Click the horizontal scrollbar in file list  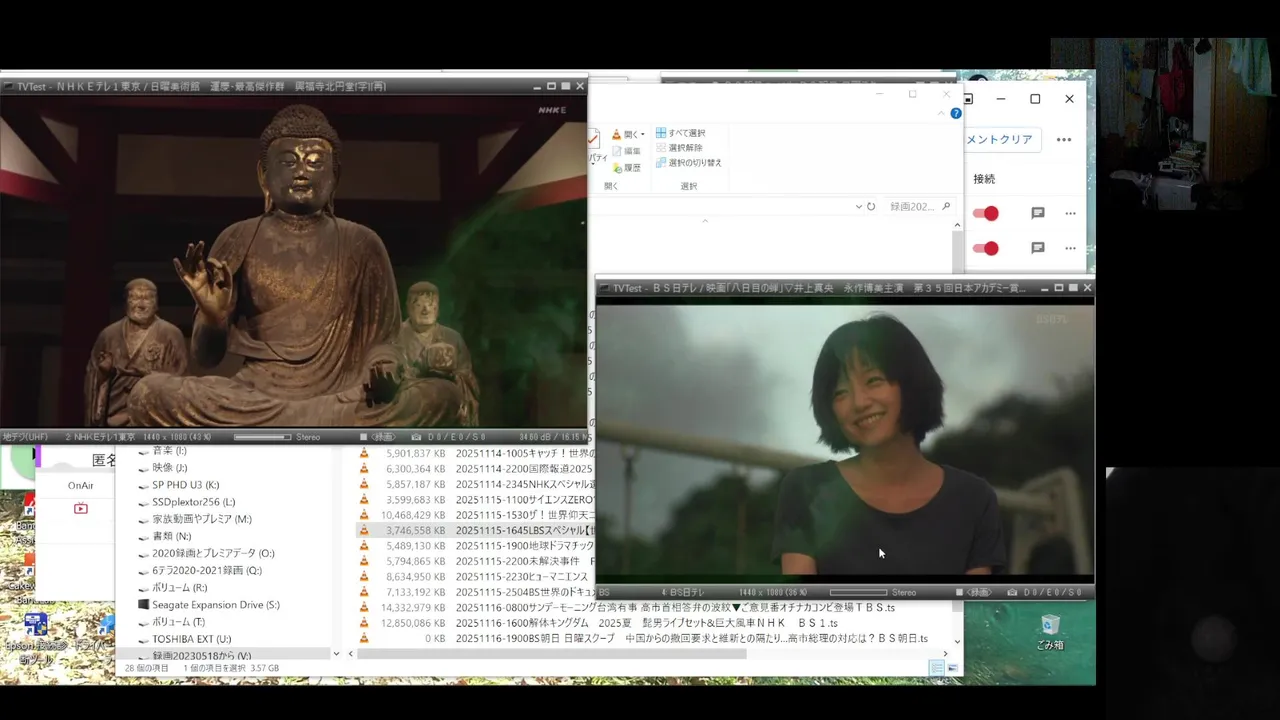pyautogui.click(x=552, y=654)
